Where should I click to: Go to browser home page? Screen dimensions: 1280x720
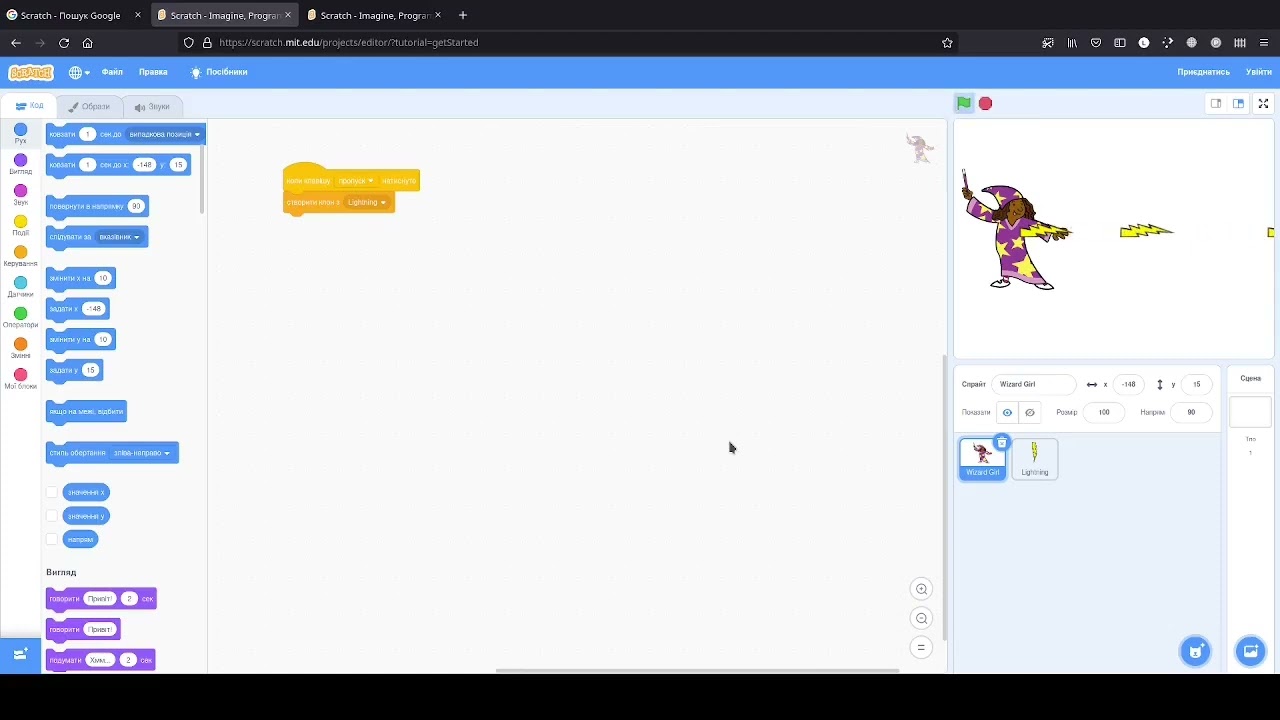88,43
